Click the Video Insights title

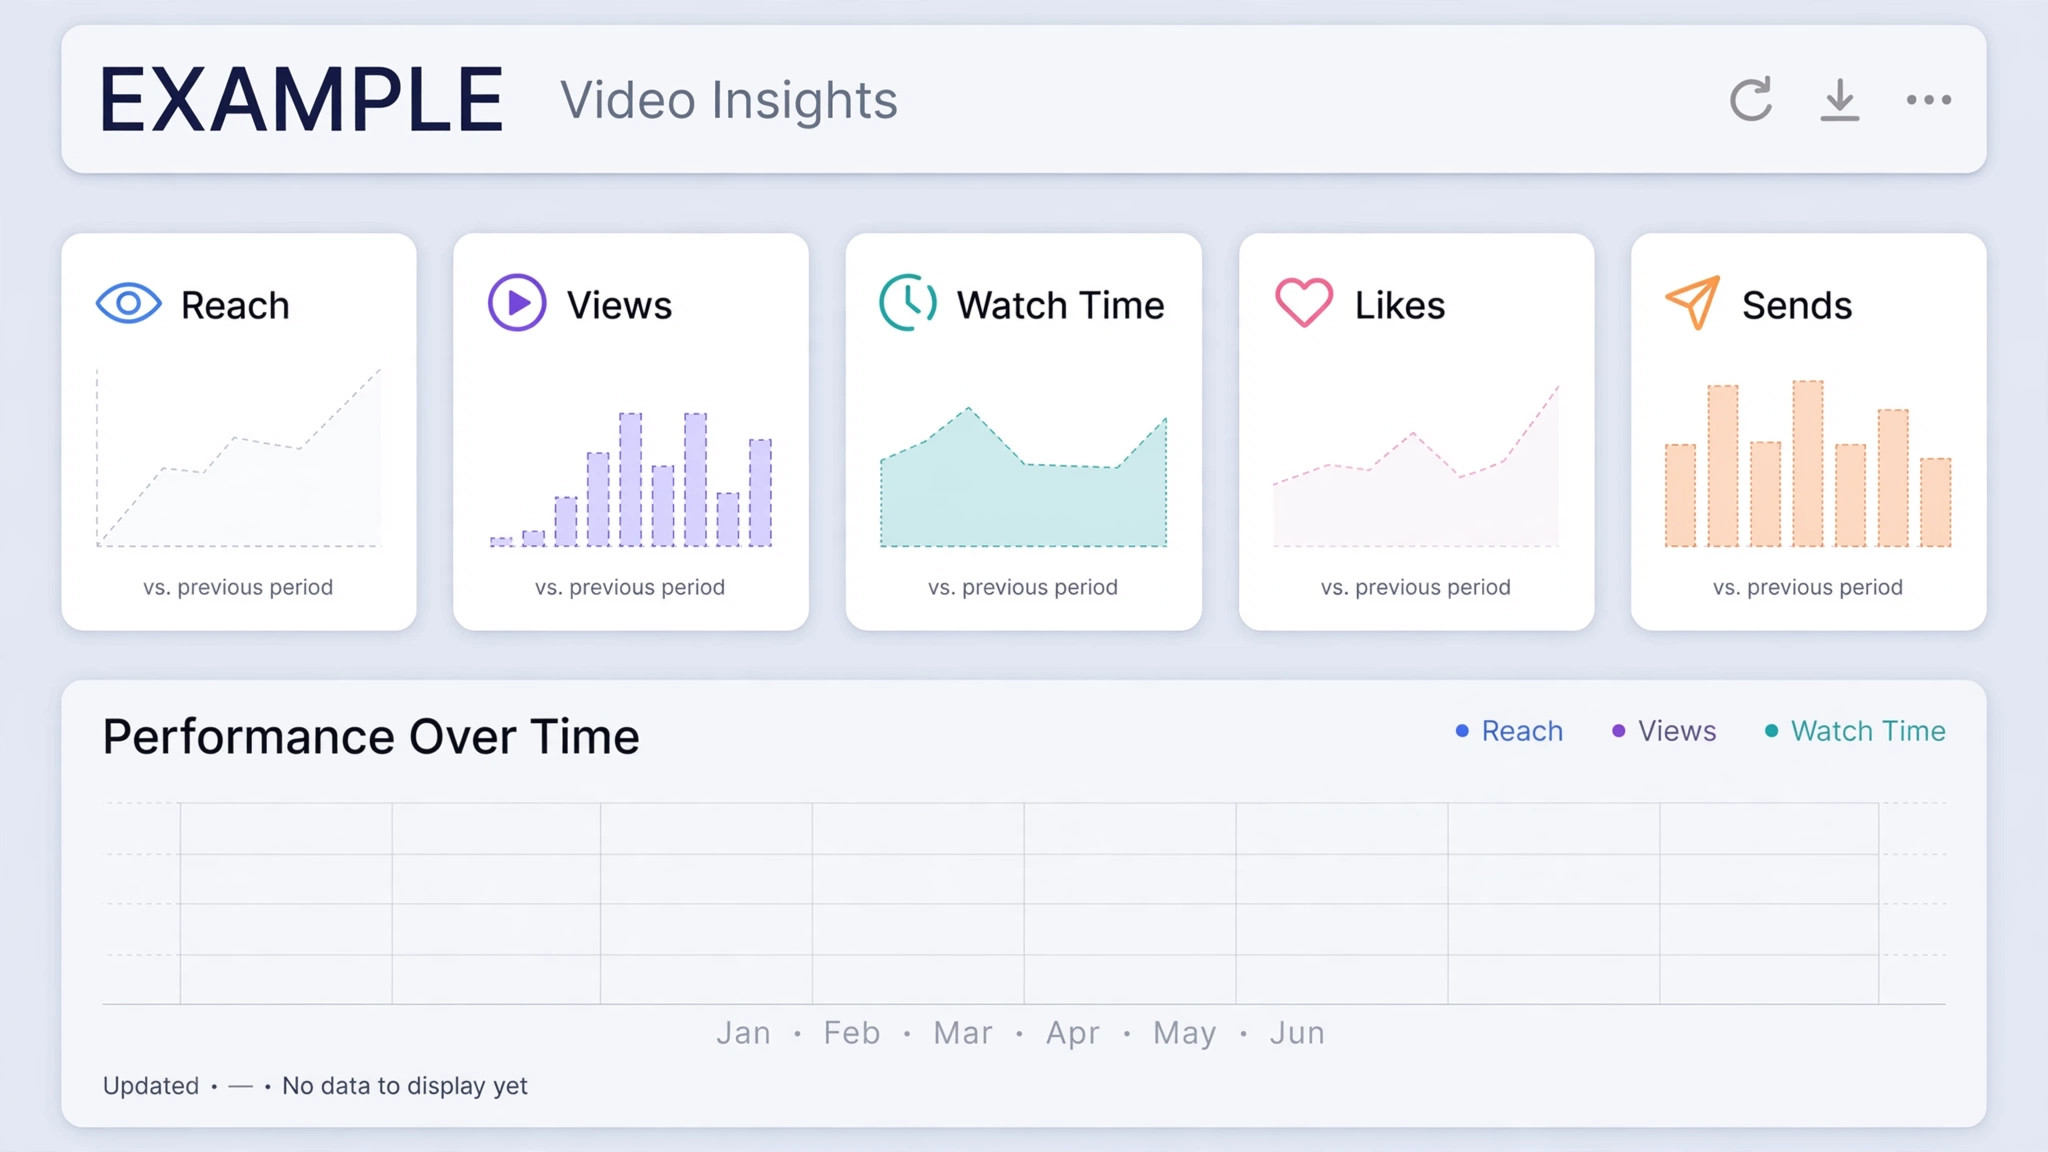pos(728,100)
